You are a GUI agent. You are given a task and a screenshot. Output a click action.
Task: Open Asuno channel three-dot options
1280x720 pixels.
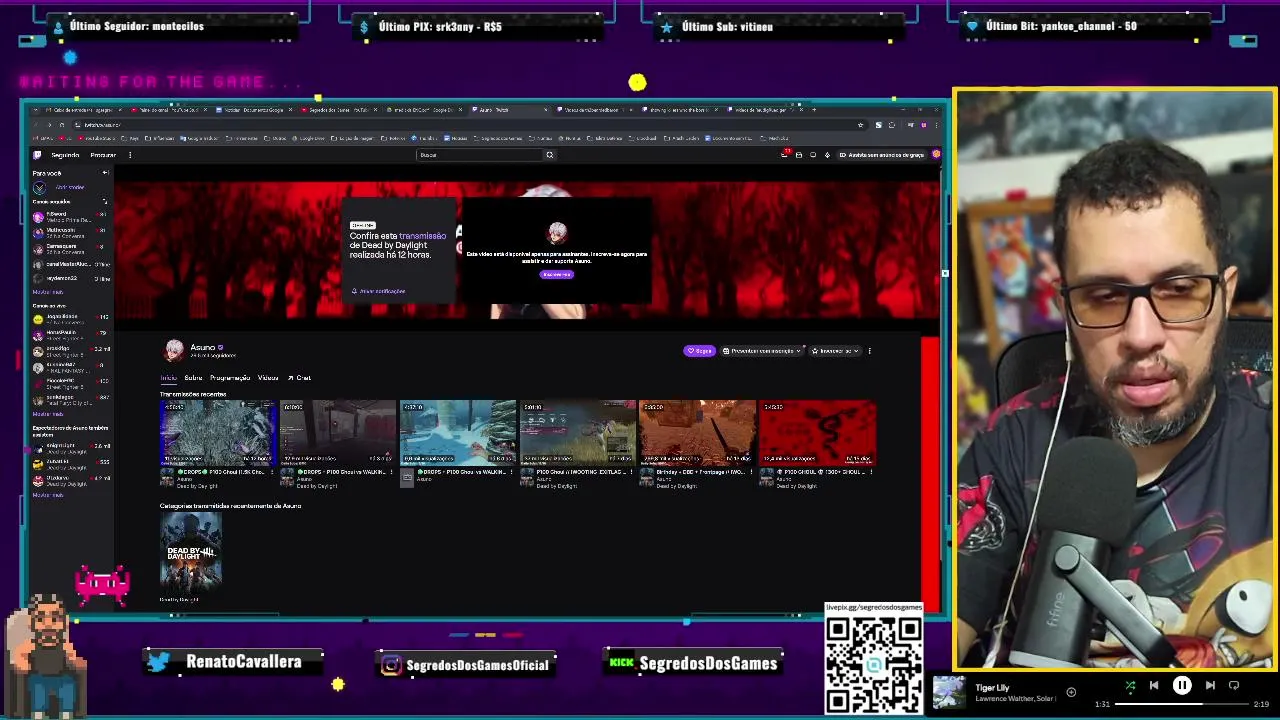coord(869,351)
